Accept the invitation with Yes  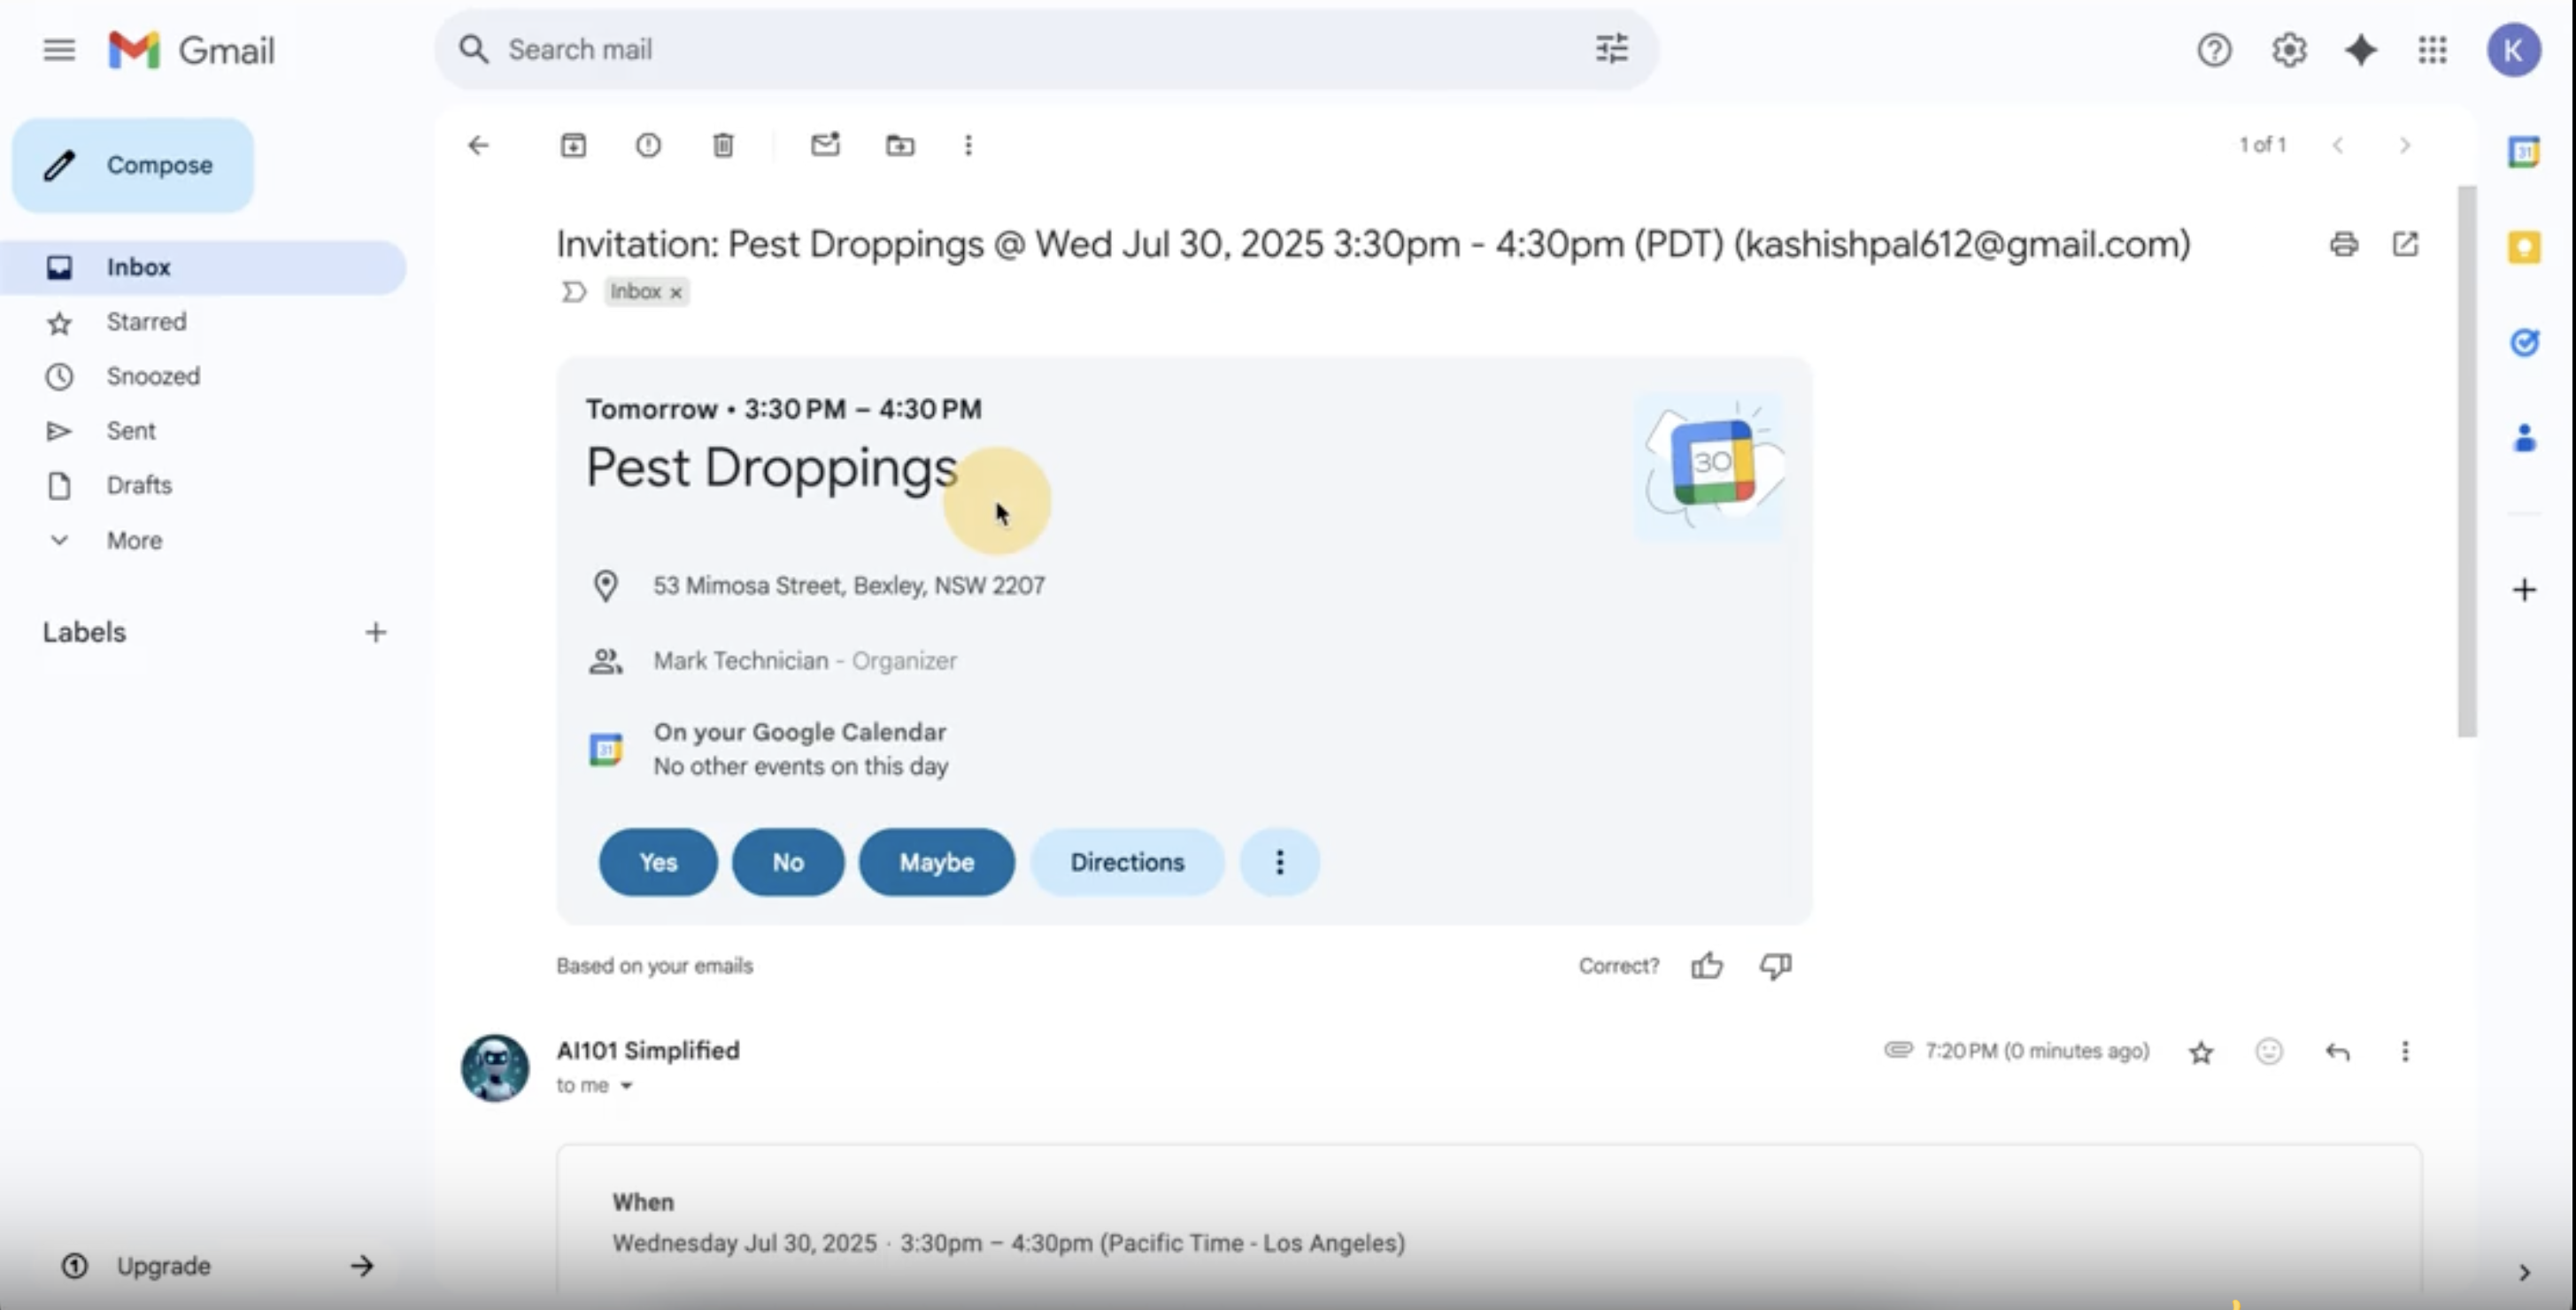click(x=658, y=862)
